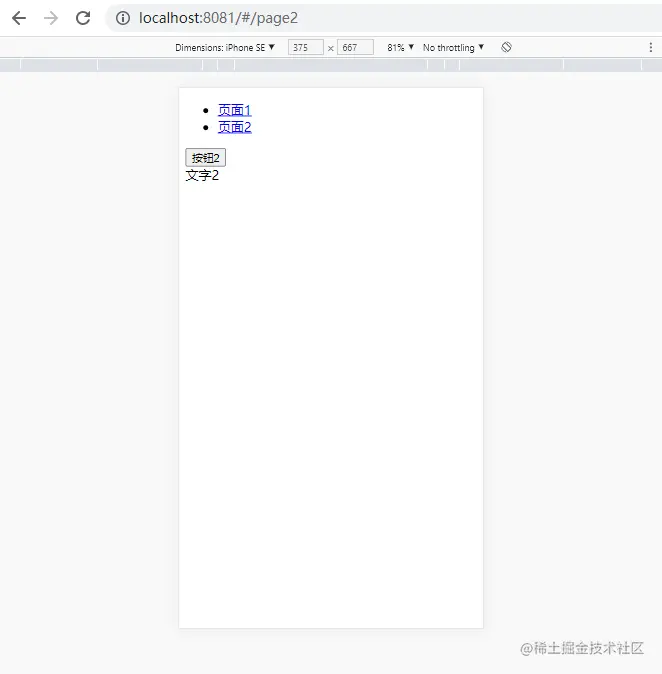Click the media query breakpoint bar

pyautogui.click(x=331, y=65)
